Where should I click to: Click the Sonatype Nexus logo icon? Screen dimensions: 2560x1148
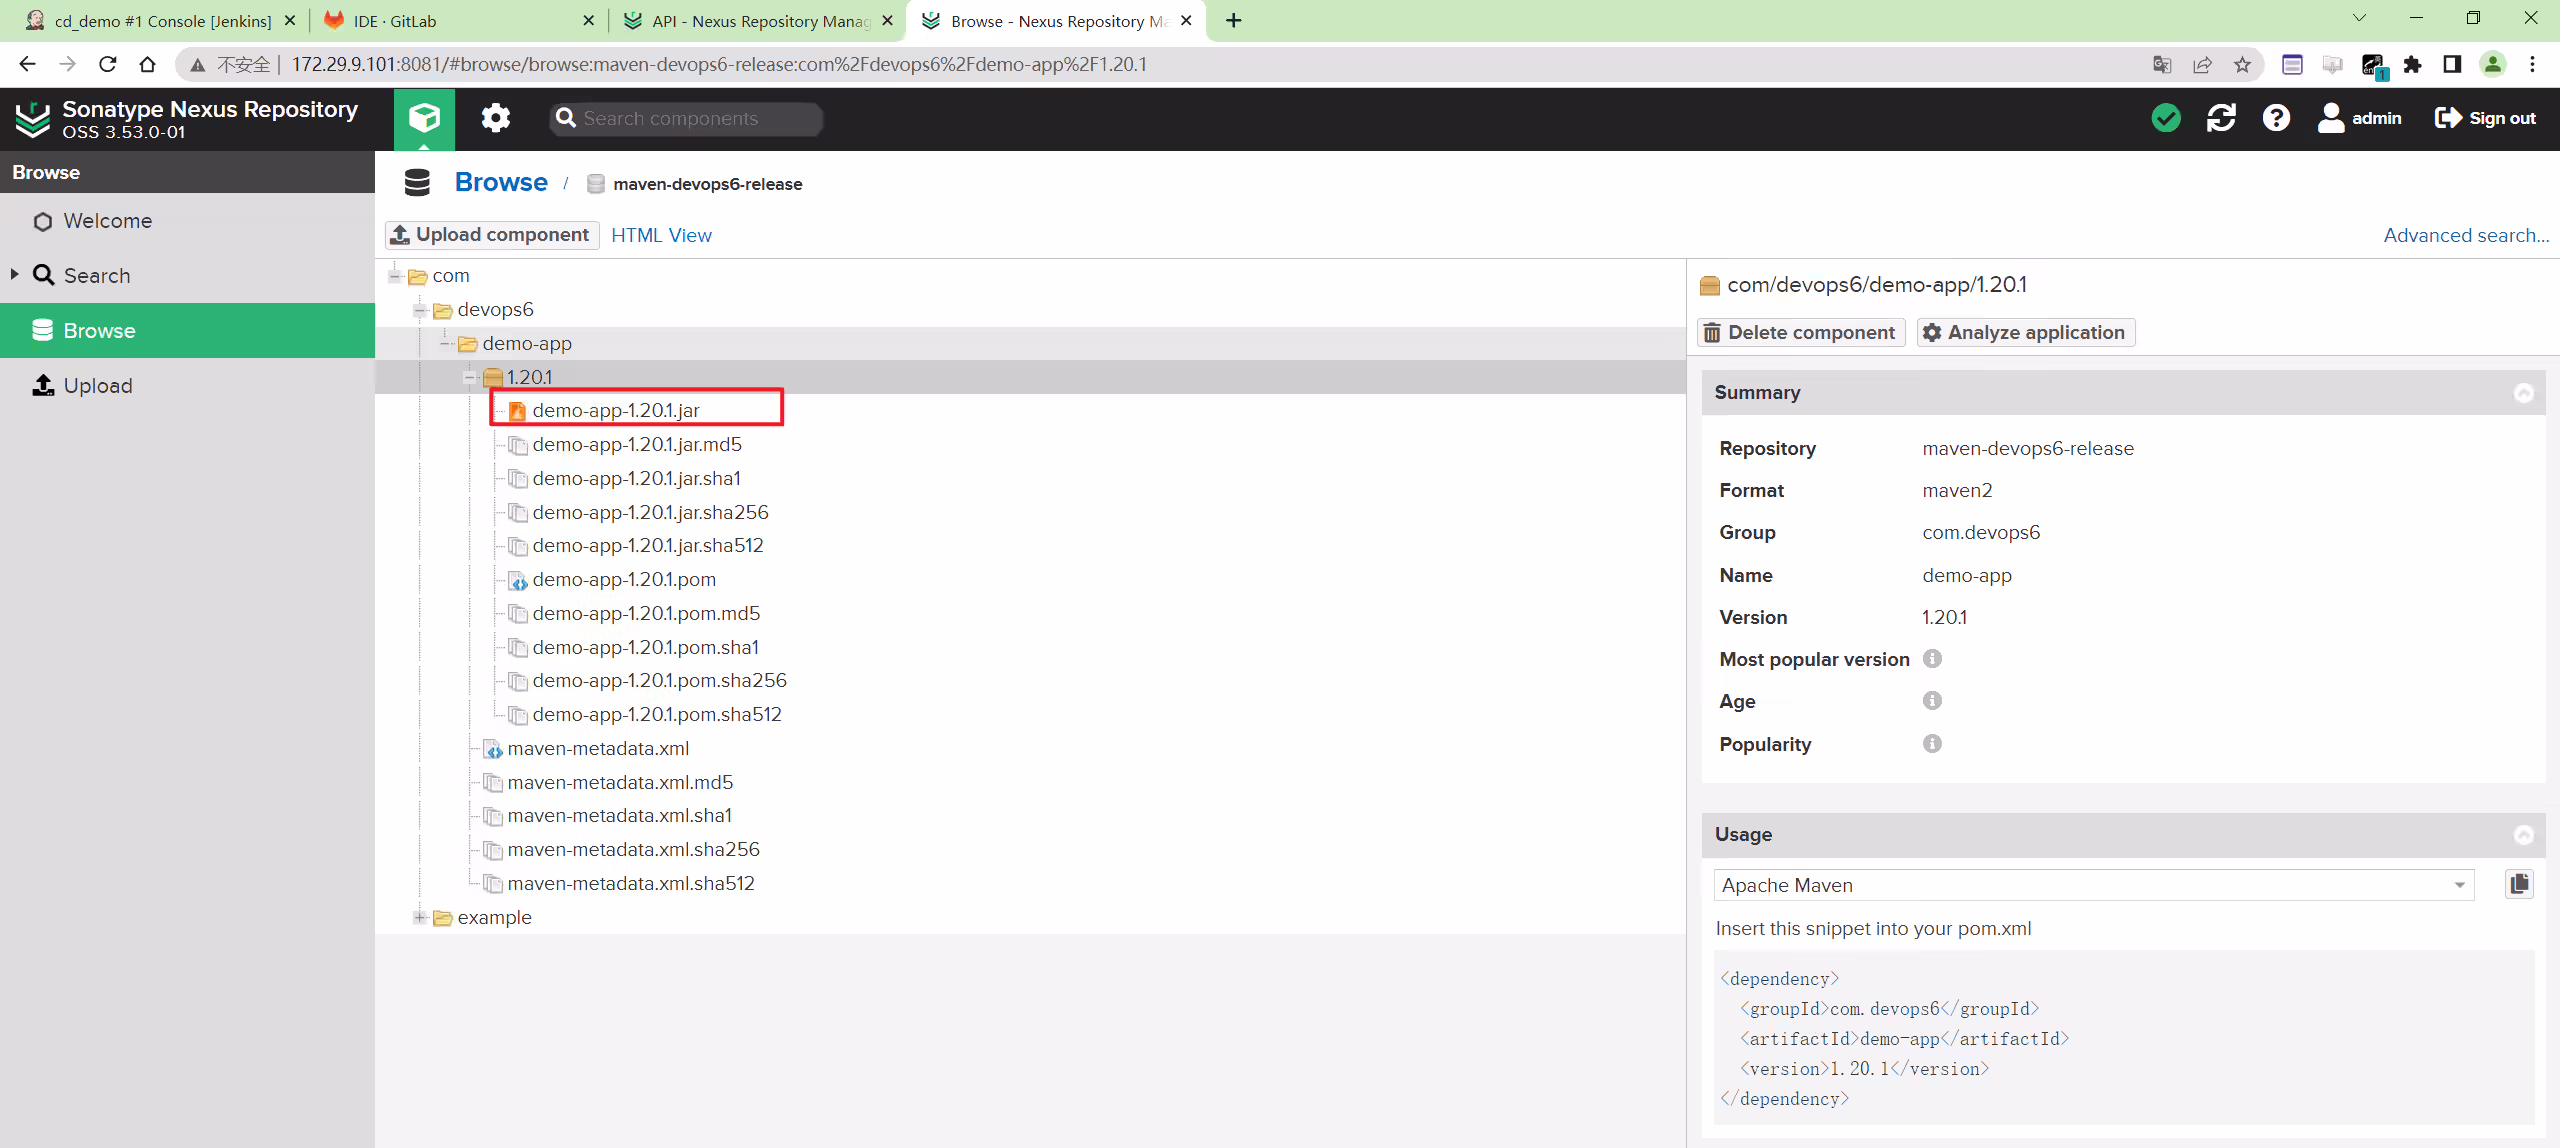point(33,119)
